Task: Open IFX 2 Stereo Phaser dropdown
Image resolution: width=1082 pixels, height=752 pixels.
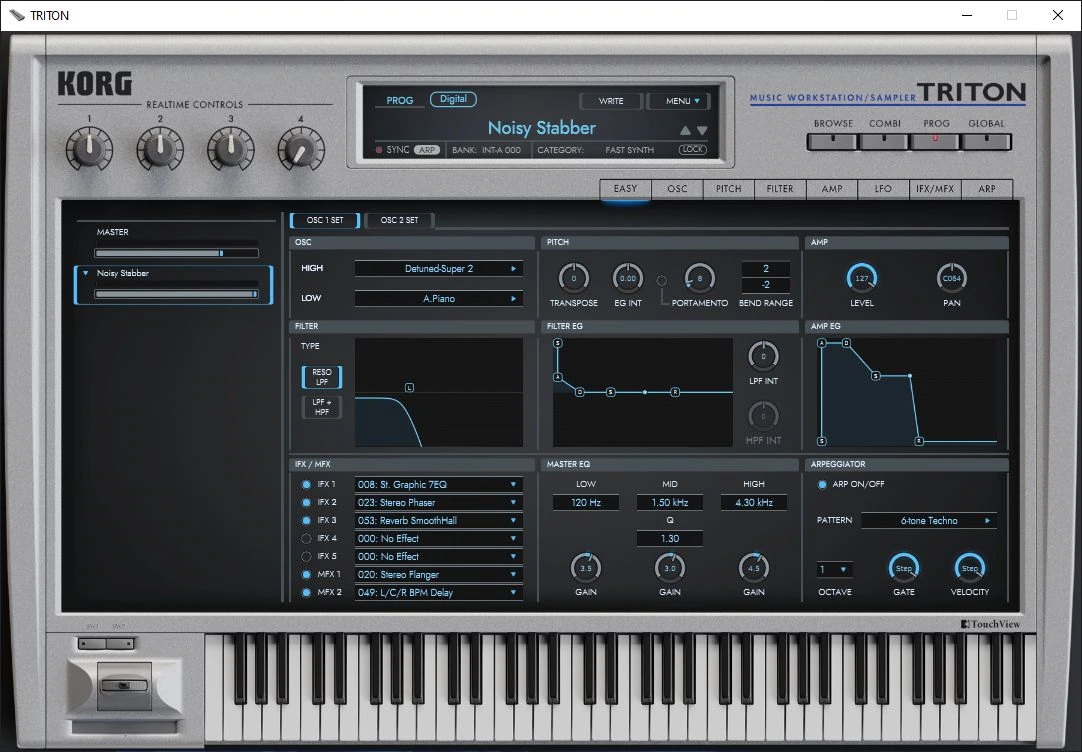Action: tap(439, 503)
